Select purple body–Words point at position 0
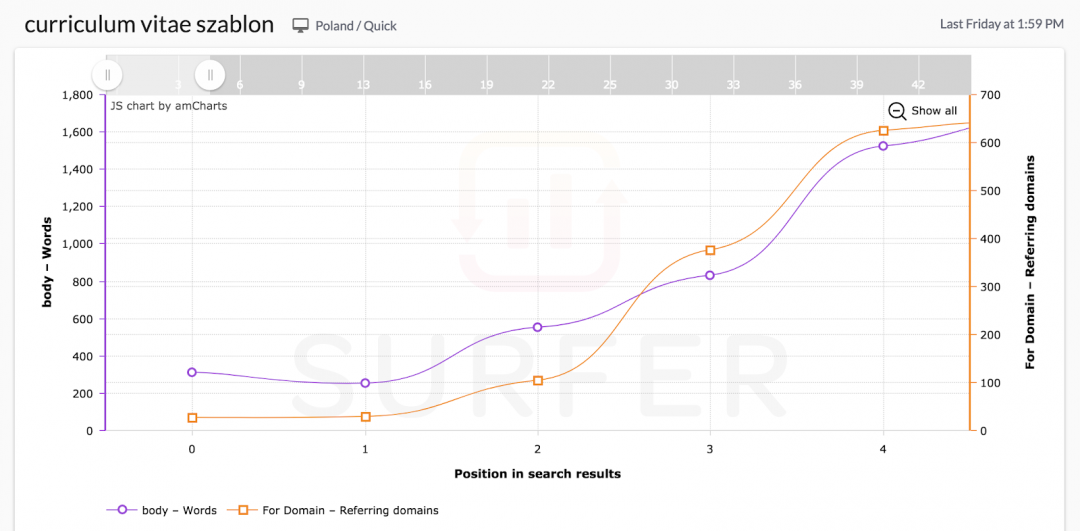 [x=192, y=372]
